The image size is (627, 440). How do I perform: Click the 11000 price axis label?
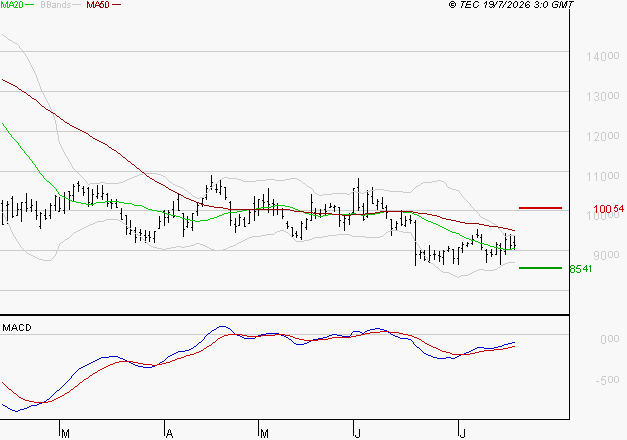point(603,176)
